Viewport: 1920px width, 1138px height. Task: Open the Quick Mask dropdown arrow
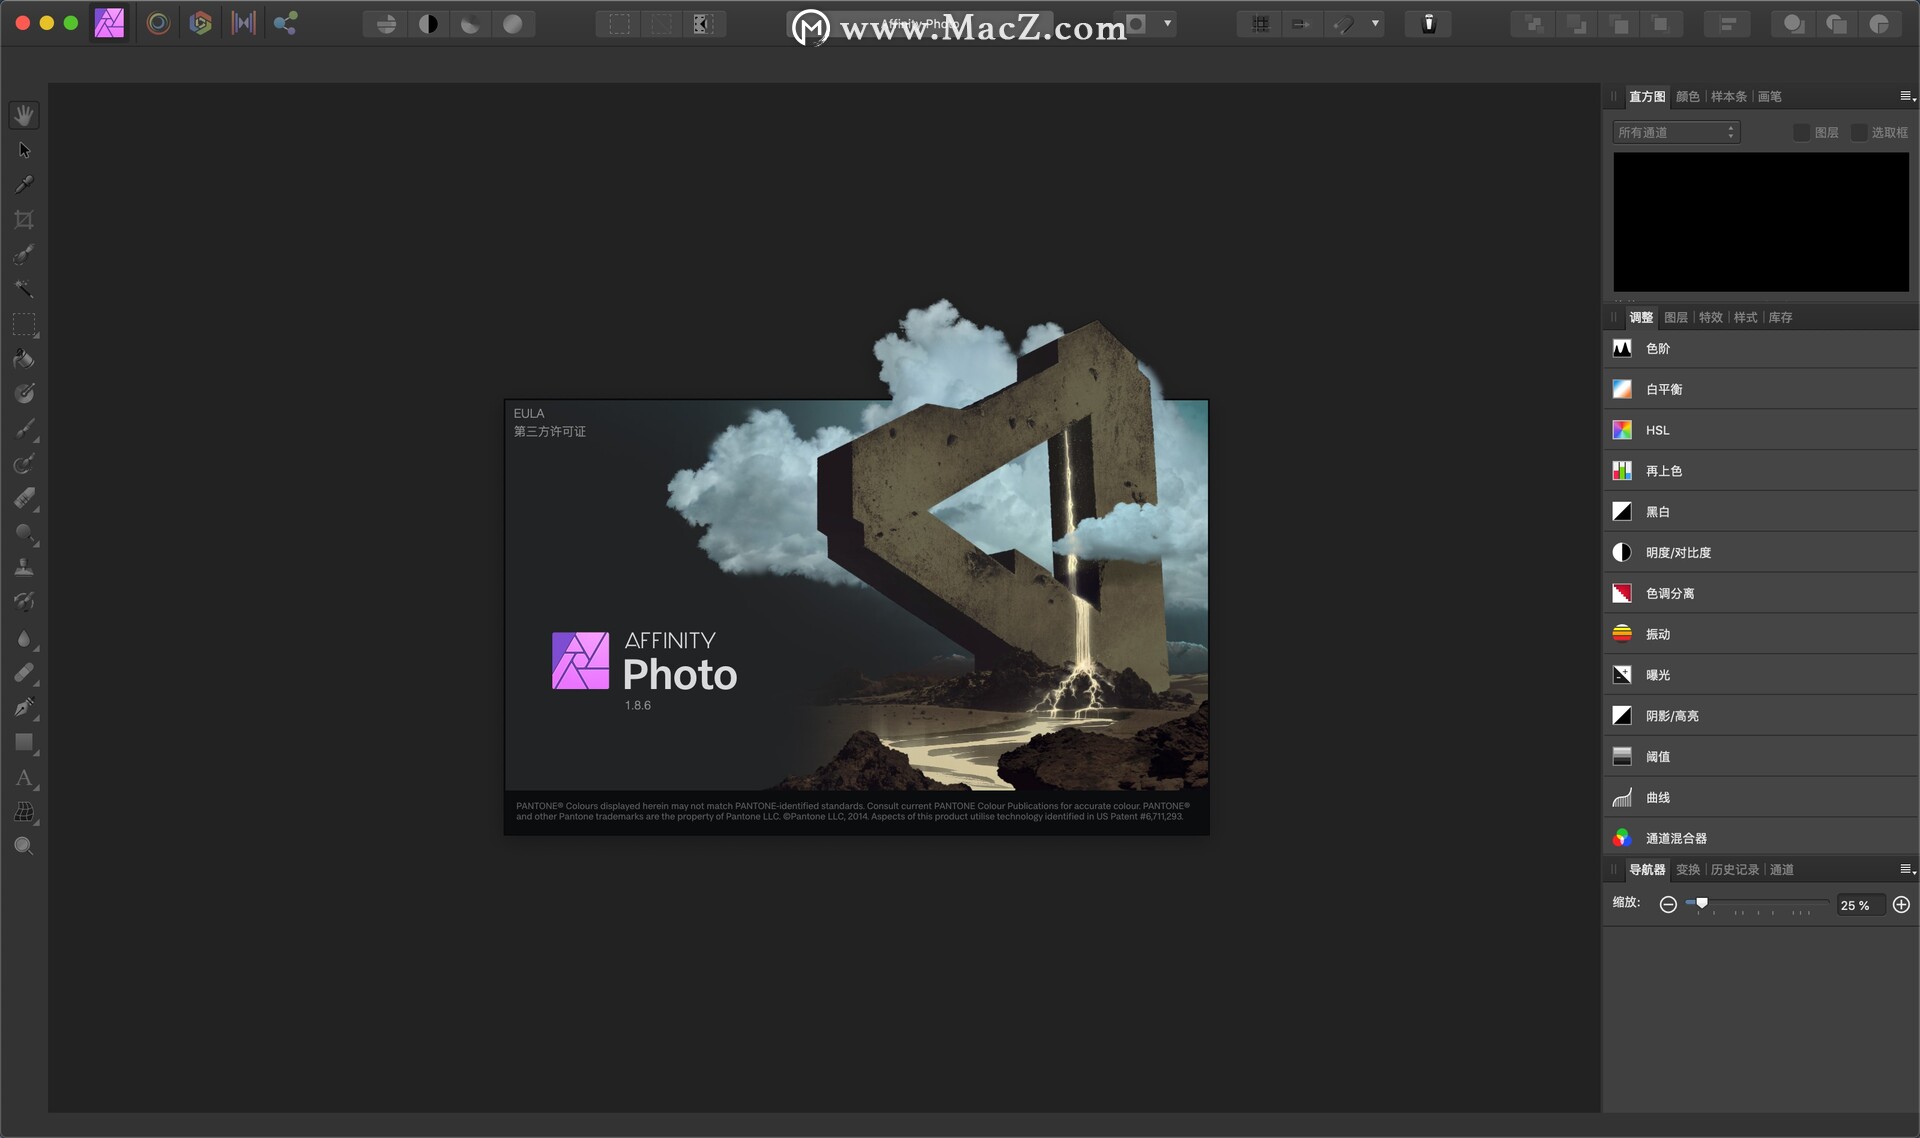[1167, 24]
